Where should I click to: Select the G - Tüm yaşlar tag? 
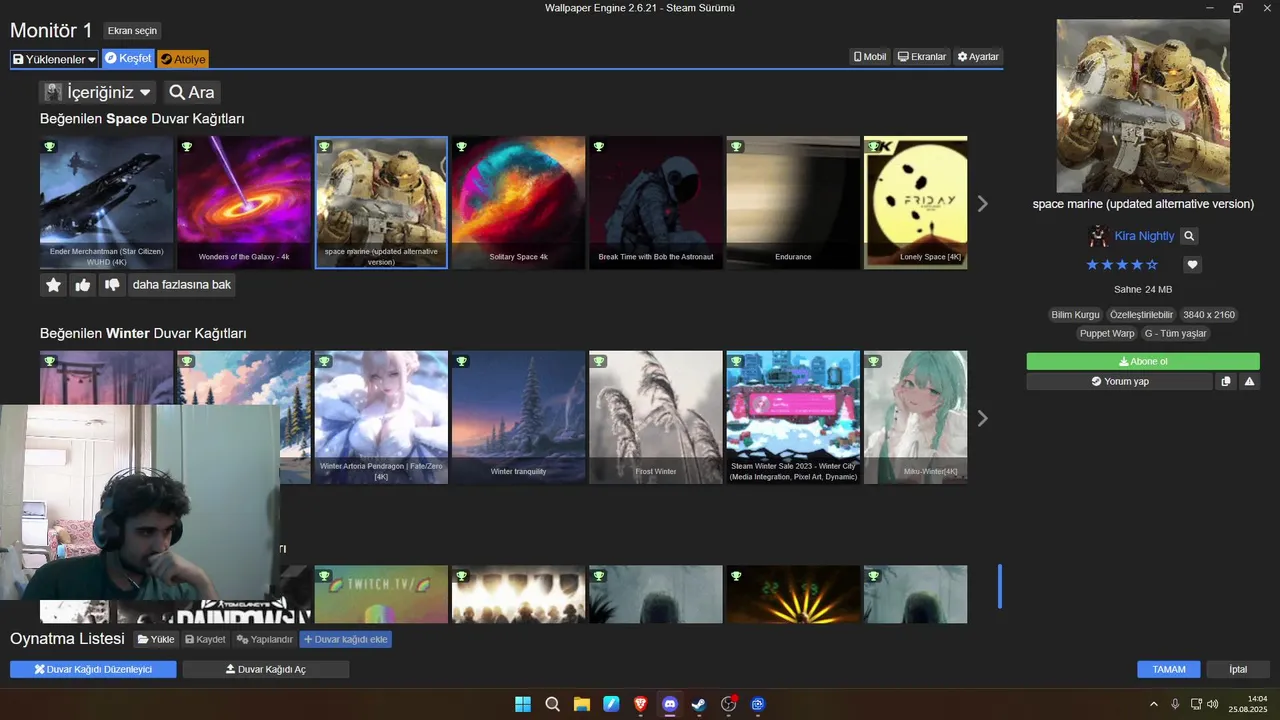click(x=1176, y=333)
